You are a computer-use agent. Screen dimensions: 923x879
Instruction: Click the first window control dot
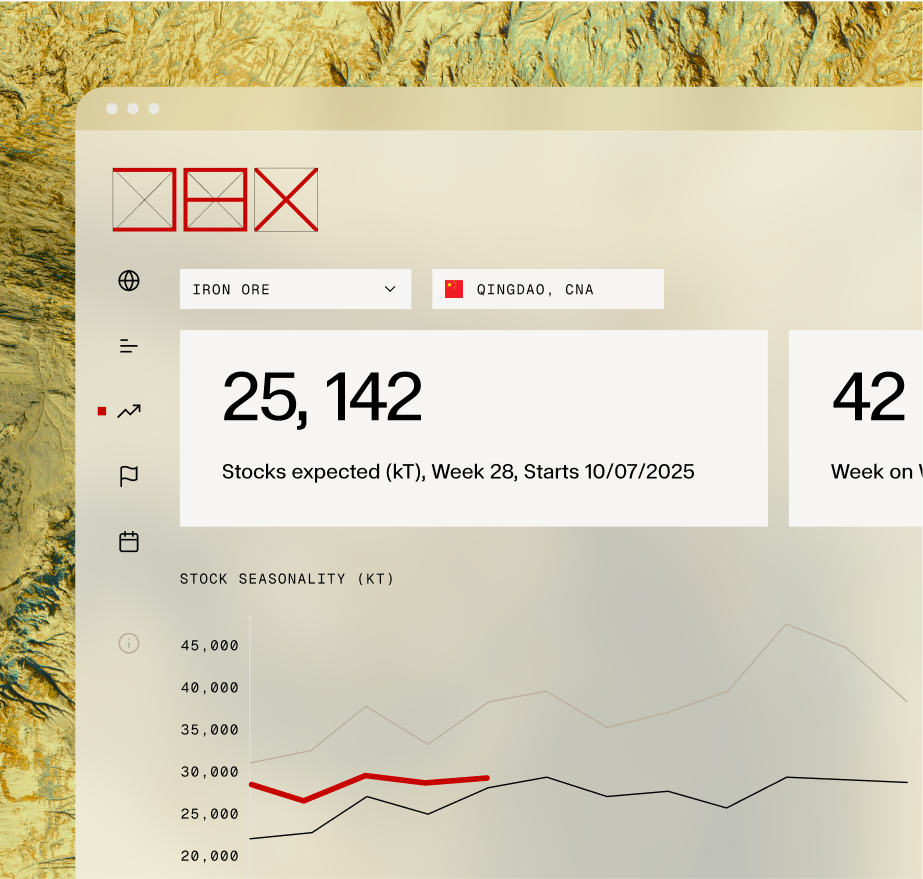coord(112,108)
